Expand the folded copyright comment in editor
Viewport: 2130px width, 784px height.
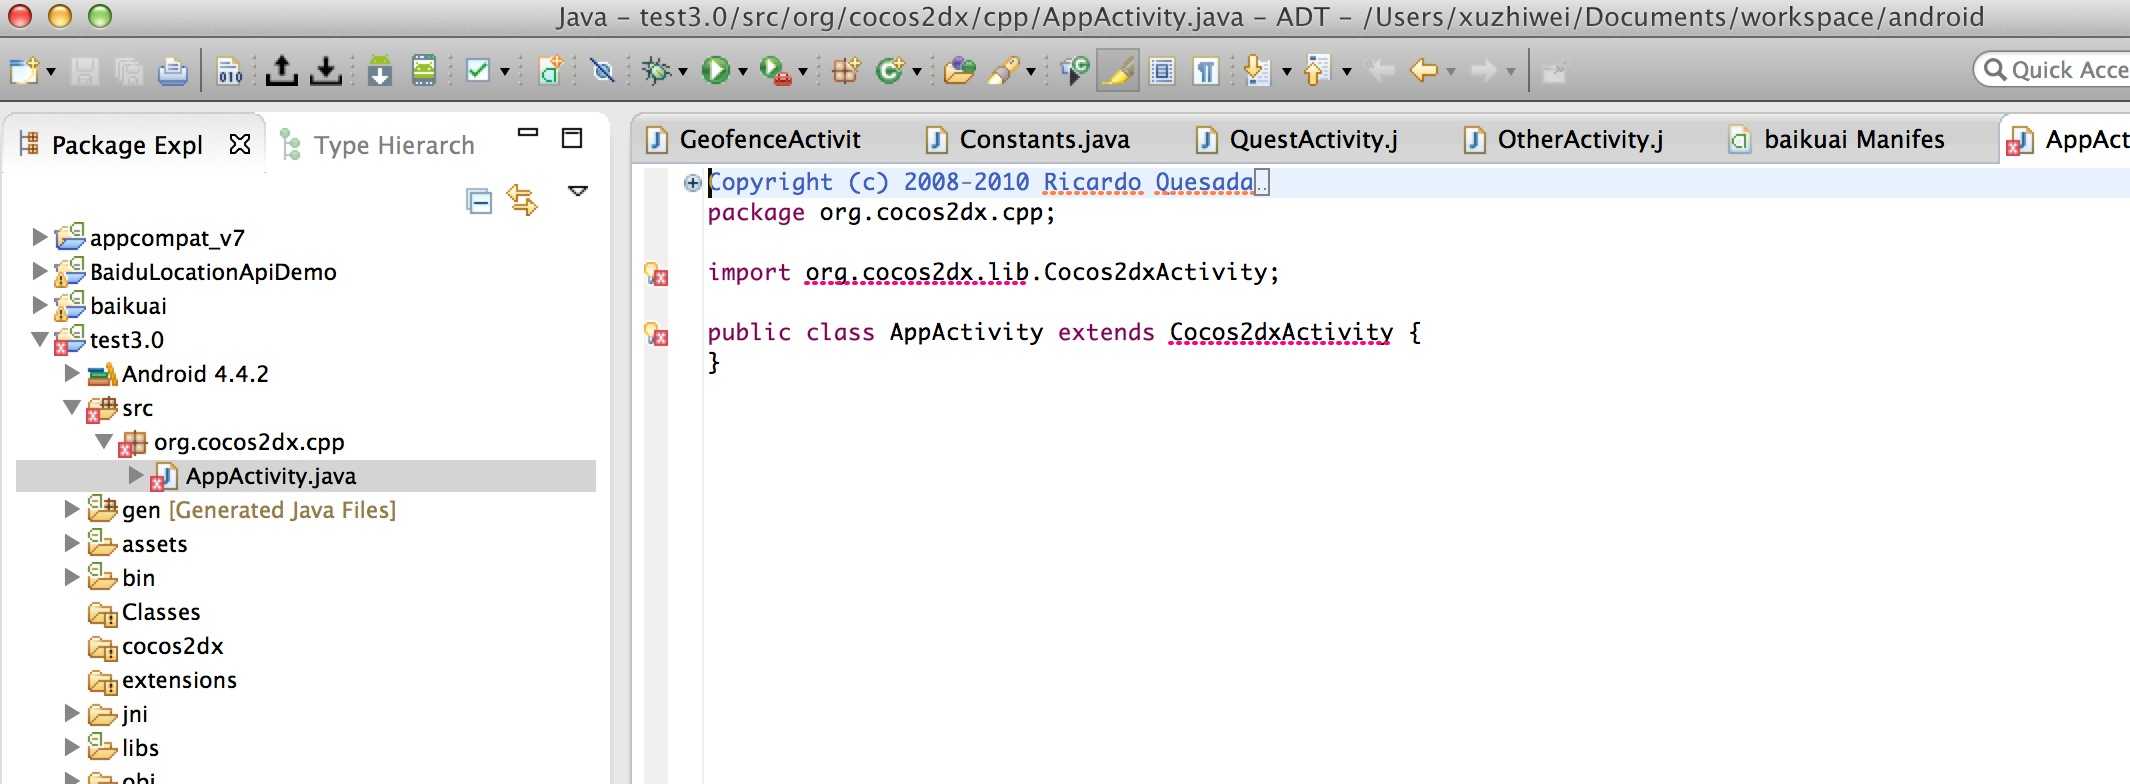692,182
